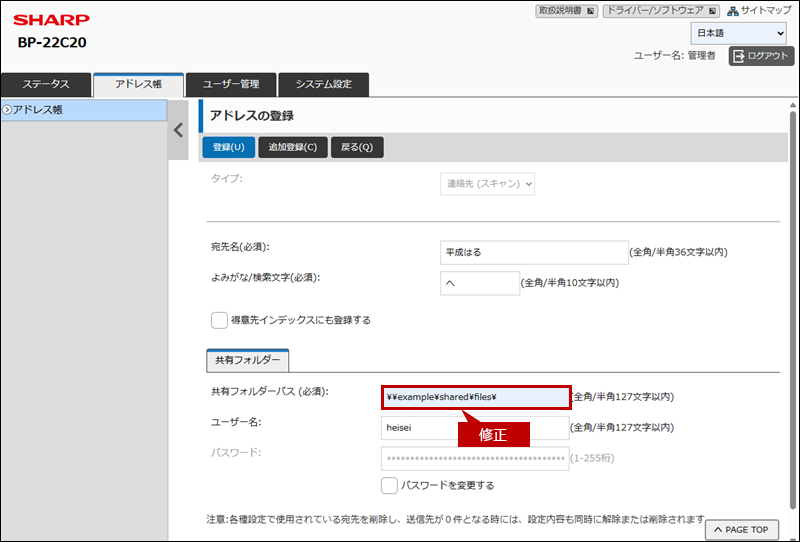The width and height of the screenshot is (800, 542).
Task: Click the 共有フォルダーパス input field
Action: (475, 397)
